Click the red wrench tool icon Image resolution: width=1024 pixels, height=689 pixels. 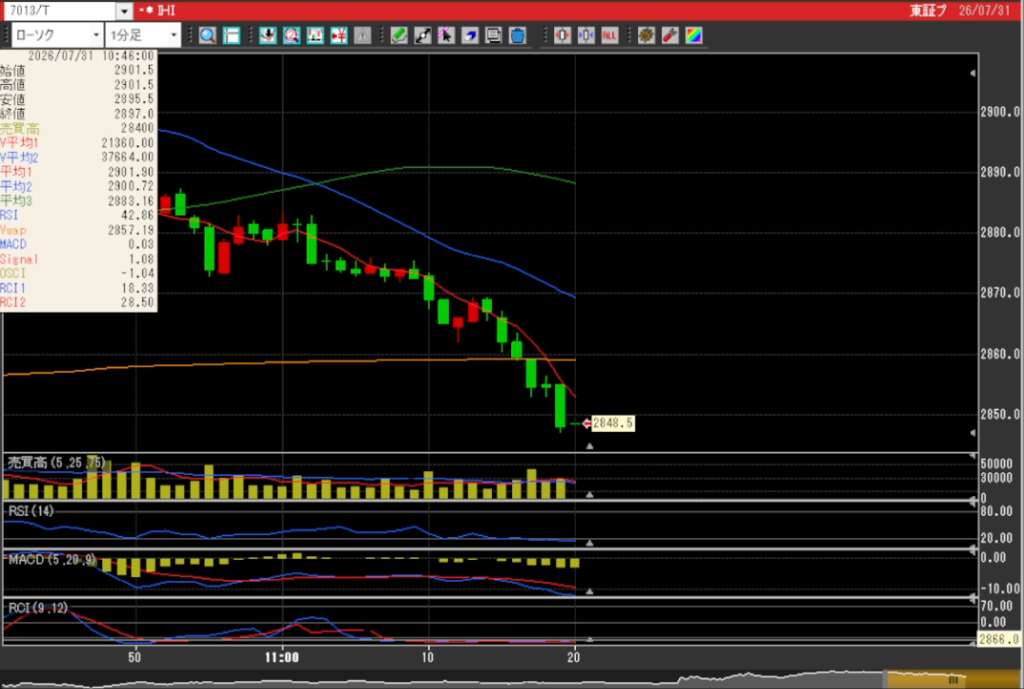[670, 35]
